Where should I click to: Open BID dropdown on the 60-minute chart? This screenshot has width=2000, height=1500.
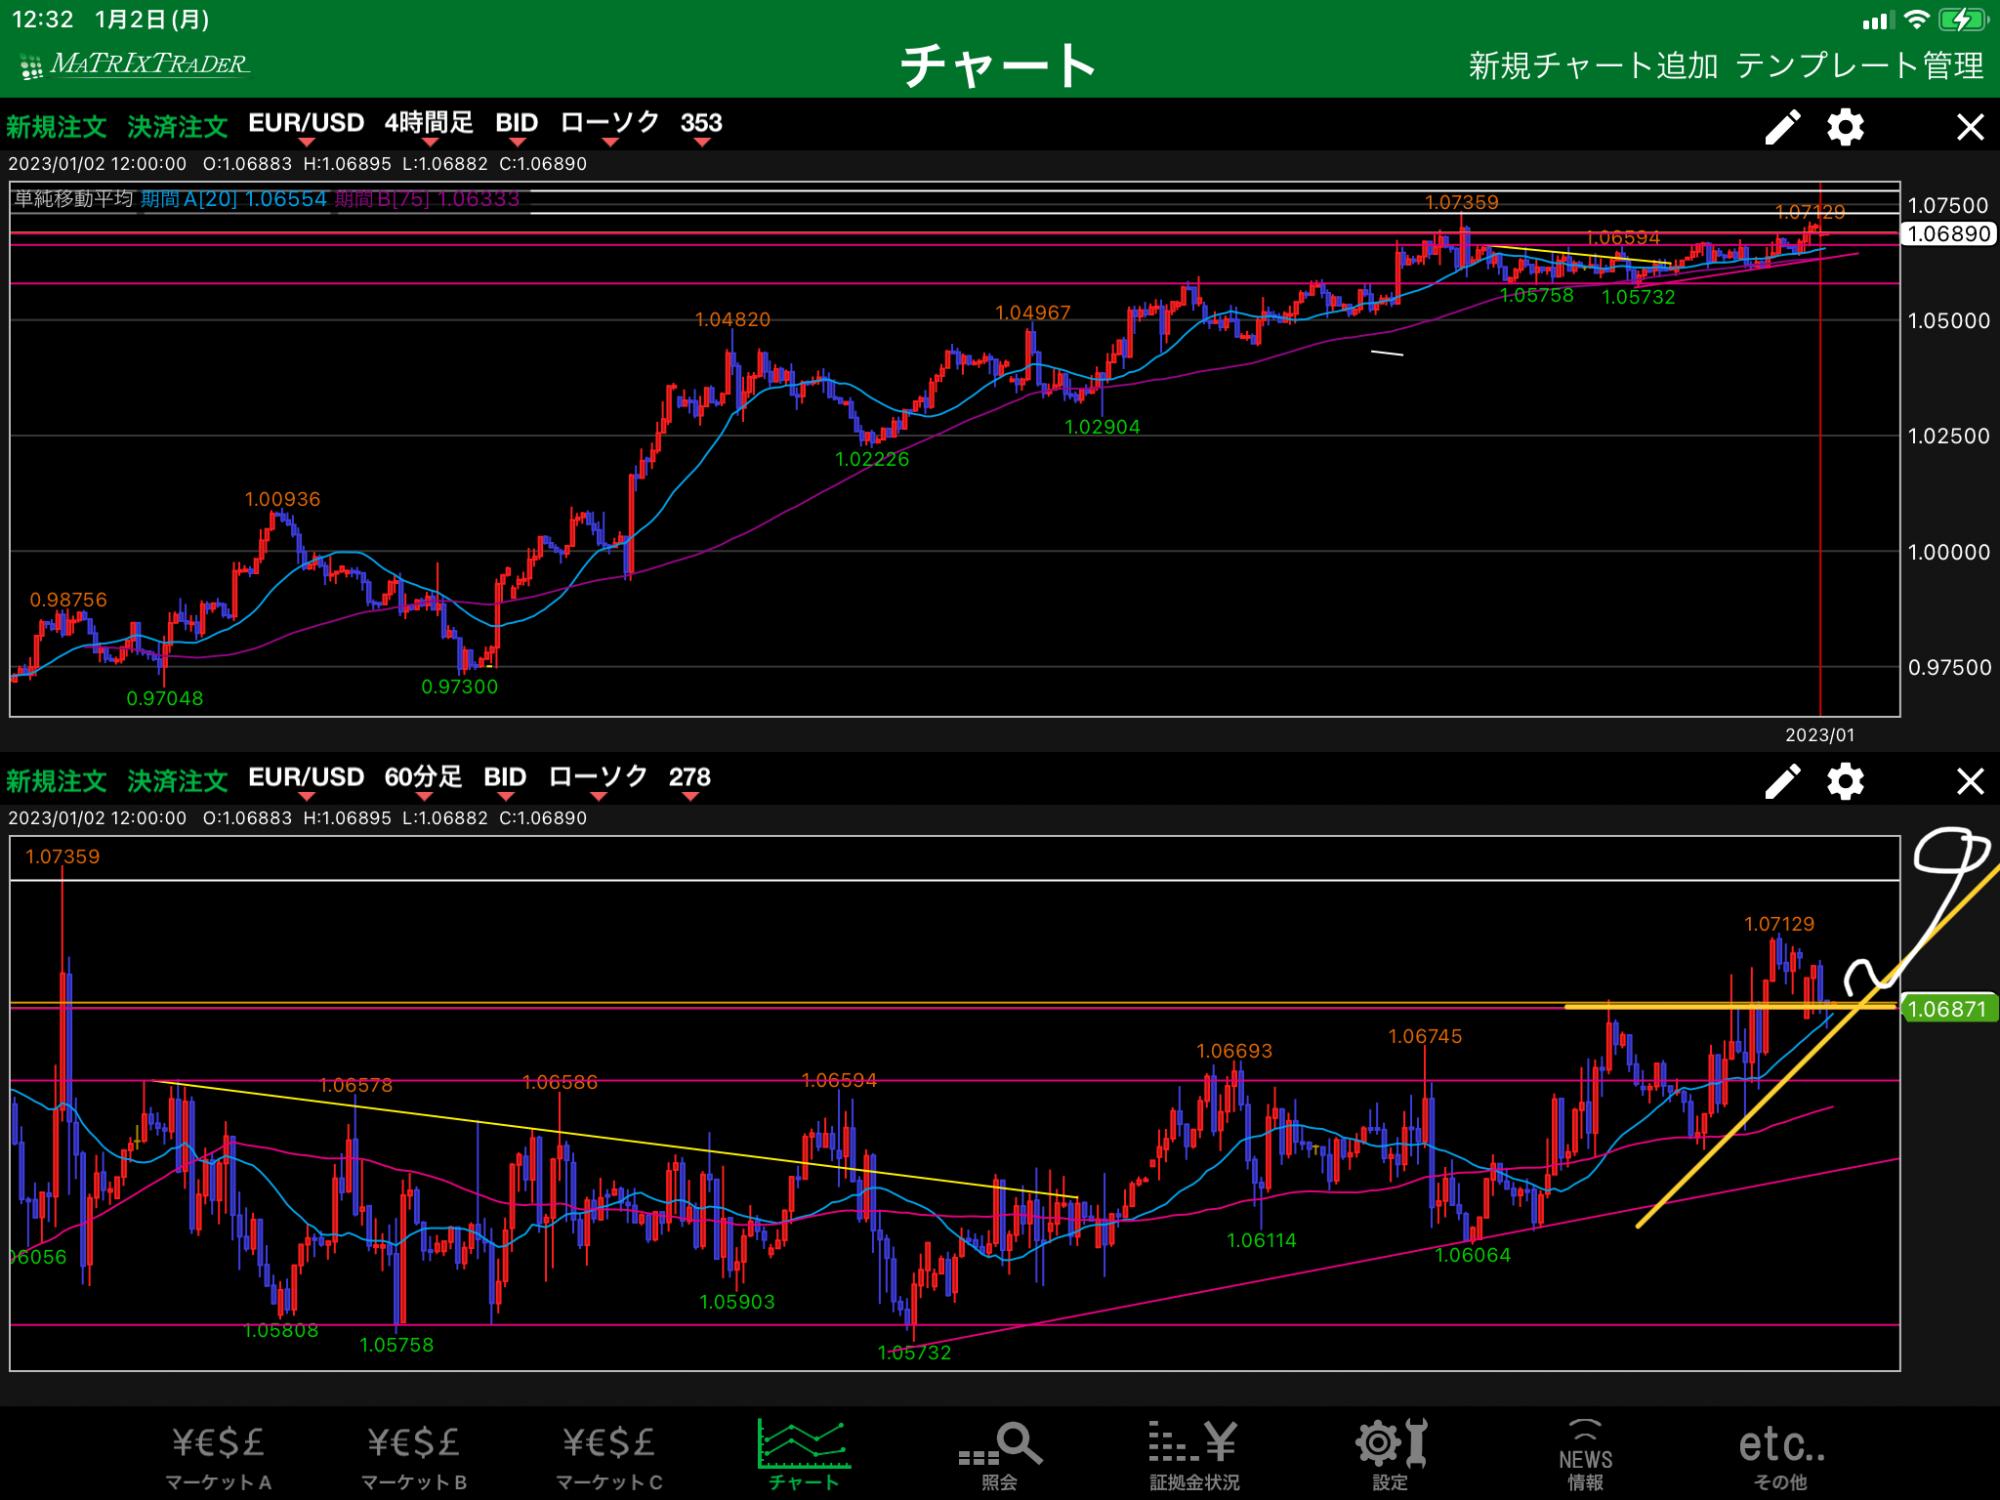coord(505,779)
